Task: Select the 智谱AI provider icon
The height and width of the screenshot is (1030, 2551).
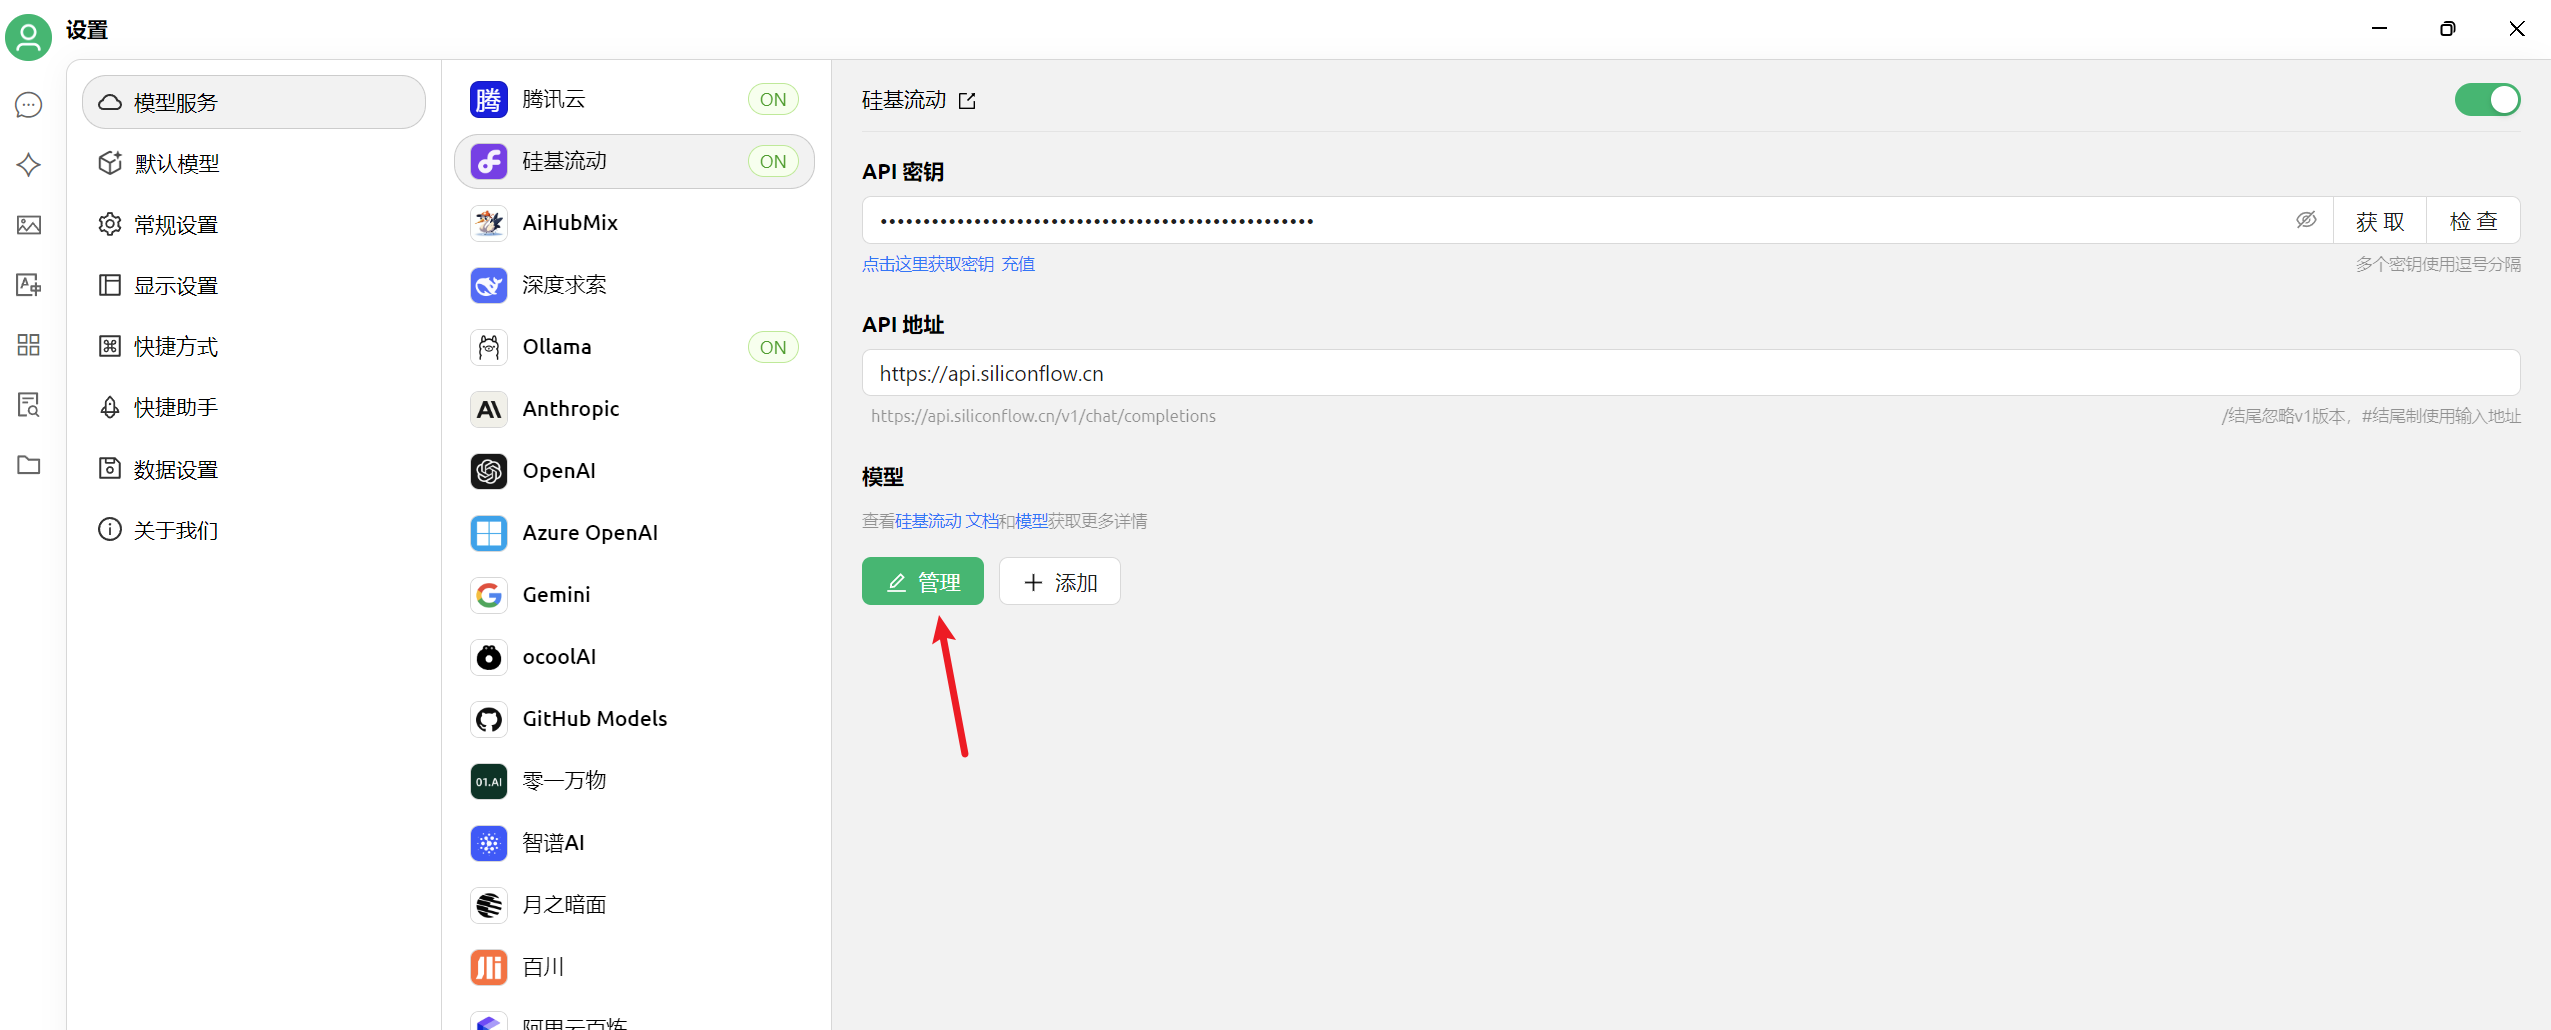Action: click(x=489, y=843)
